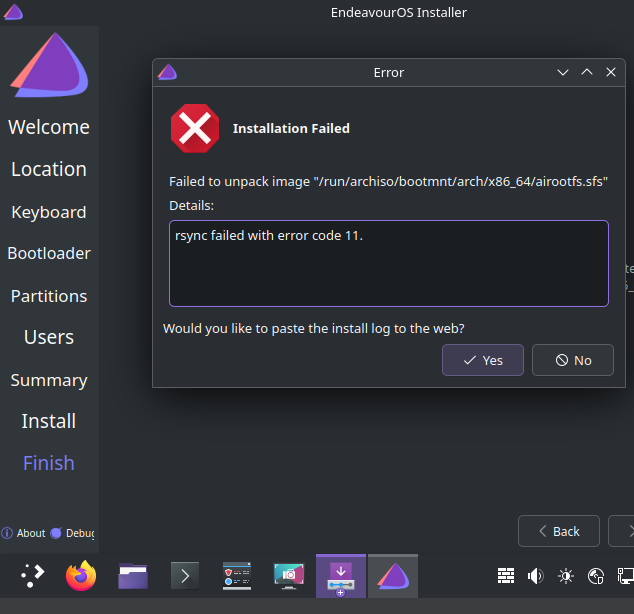Select the Location step in sidebar
The width and height of the screenshot is (634, 614).
(49, 169)
